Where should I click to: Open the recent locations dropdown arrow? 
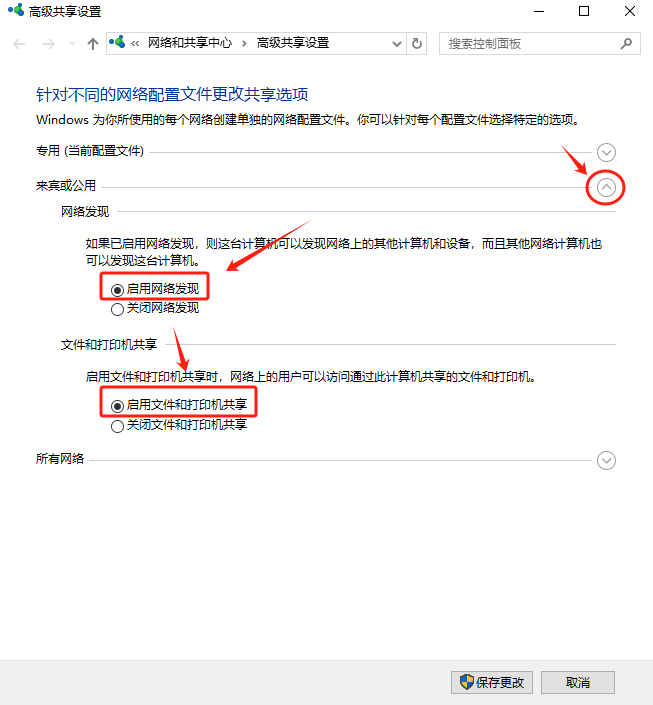tap(70, 45)
